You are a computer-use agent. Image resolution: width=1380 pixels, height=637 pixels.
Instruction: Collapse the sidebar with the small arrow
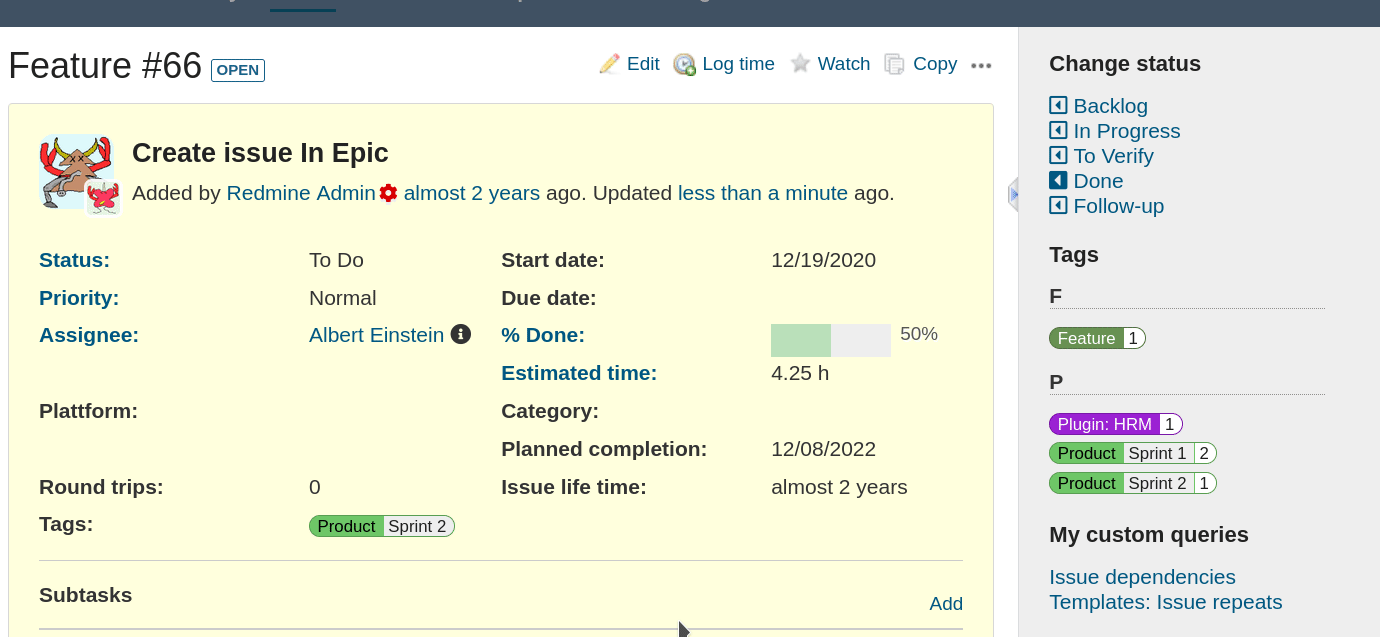(1013, 194)
